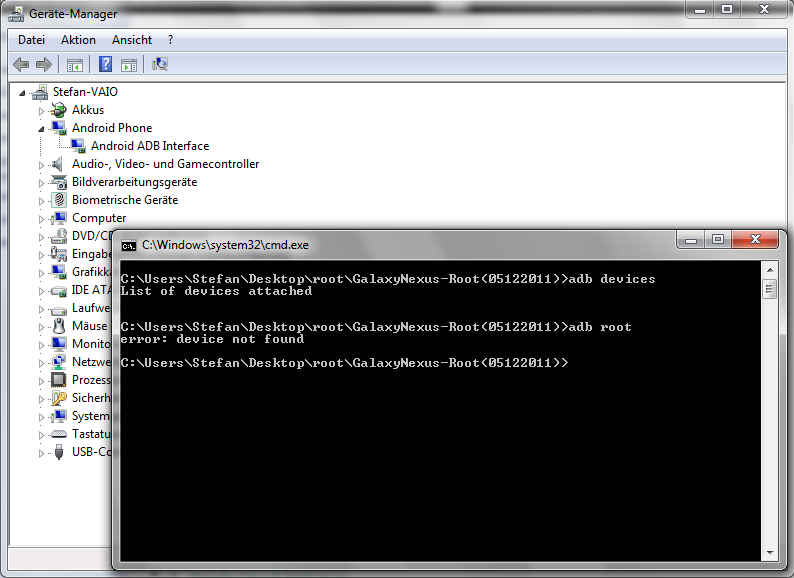Click the Android Phone device icon

click(x=59, y=128)
